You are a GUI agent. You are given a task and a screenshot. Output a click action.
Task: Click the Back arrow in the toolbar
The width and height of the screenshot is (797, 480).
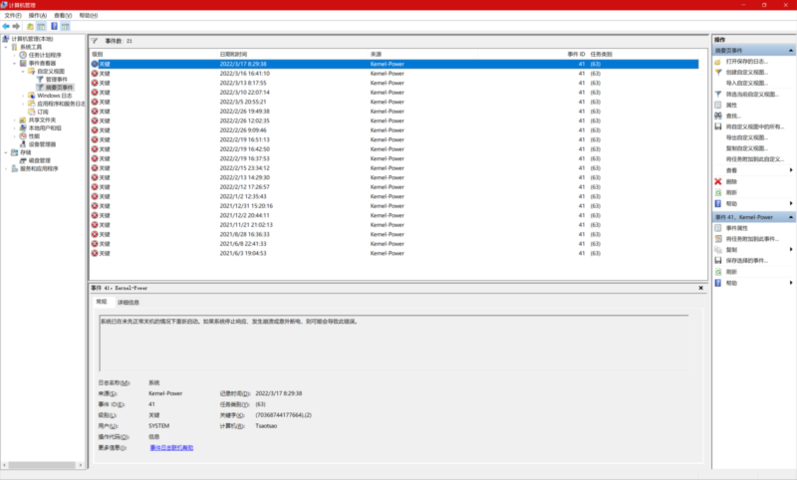5,26
